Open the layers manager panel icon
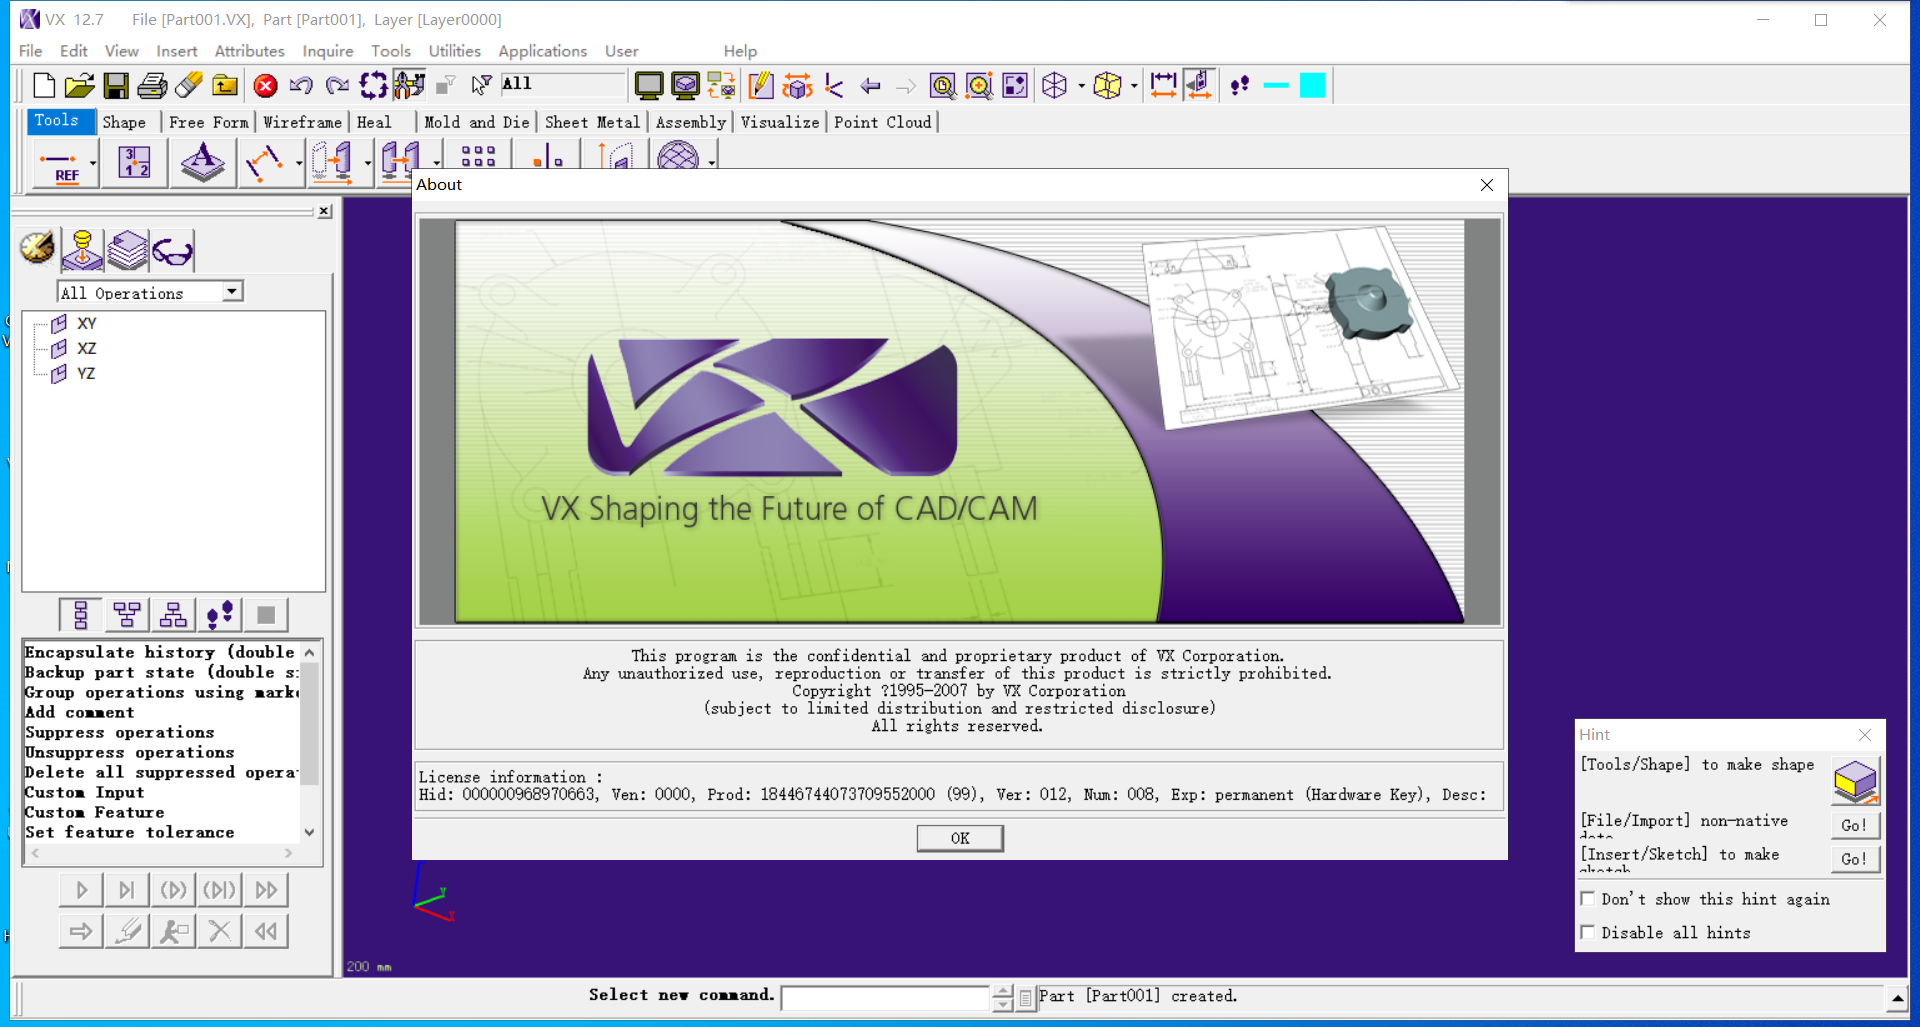 click(128, 250)
